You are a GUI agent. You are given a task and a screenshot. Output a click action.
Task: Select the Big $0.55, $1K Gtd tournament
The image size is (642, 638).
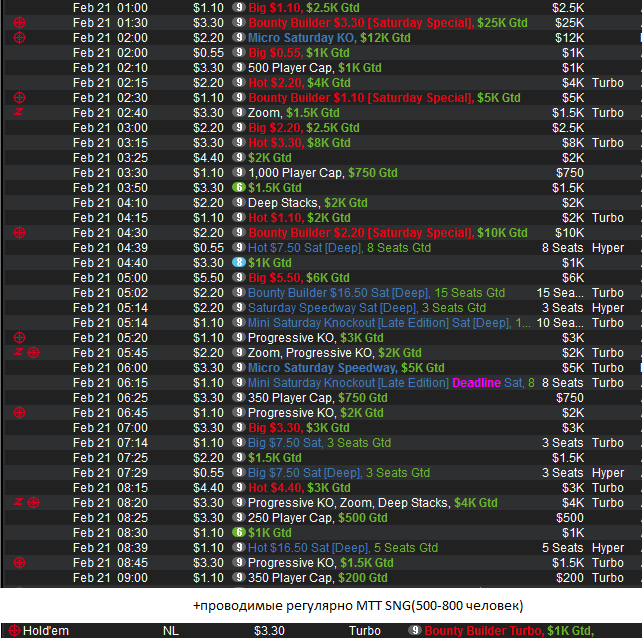tap(299, 53)
